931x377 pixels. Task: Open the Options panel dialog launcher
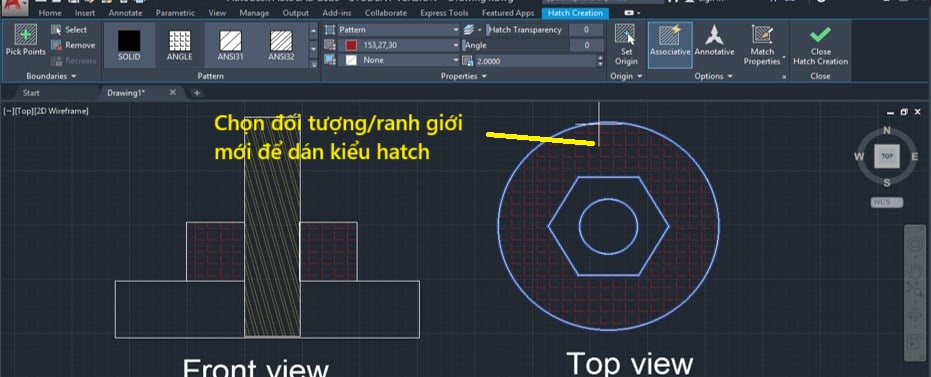coord(784,77)
